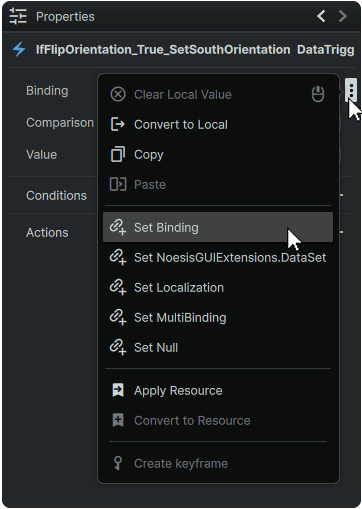Choose Set MultiBinding menu entry
The width and height of the screenshot is (362, 509).
click(x=218, y=317)
